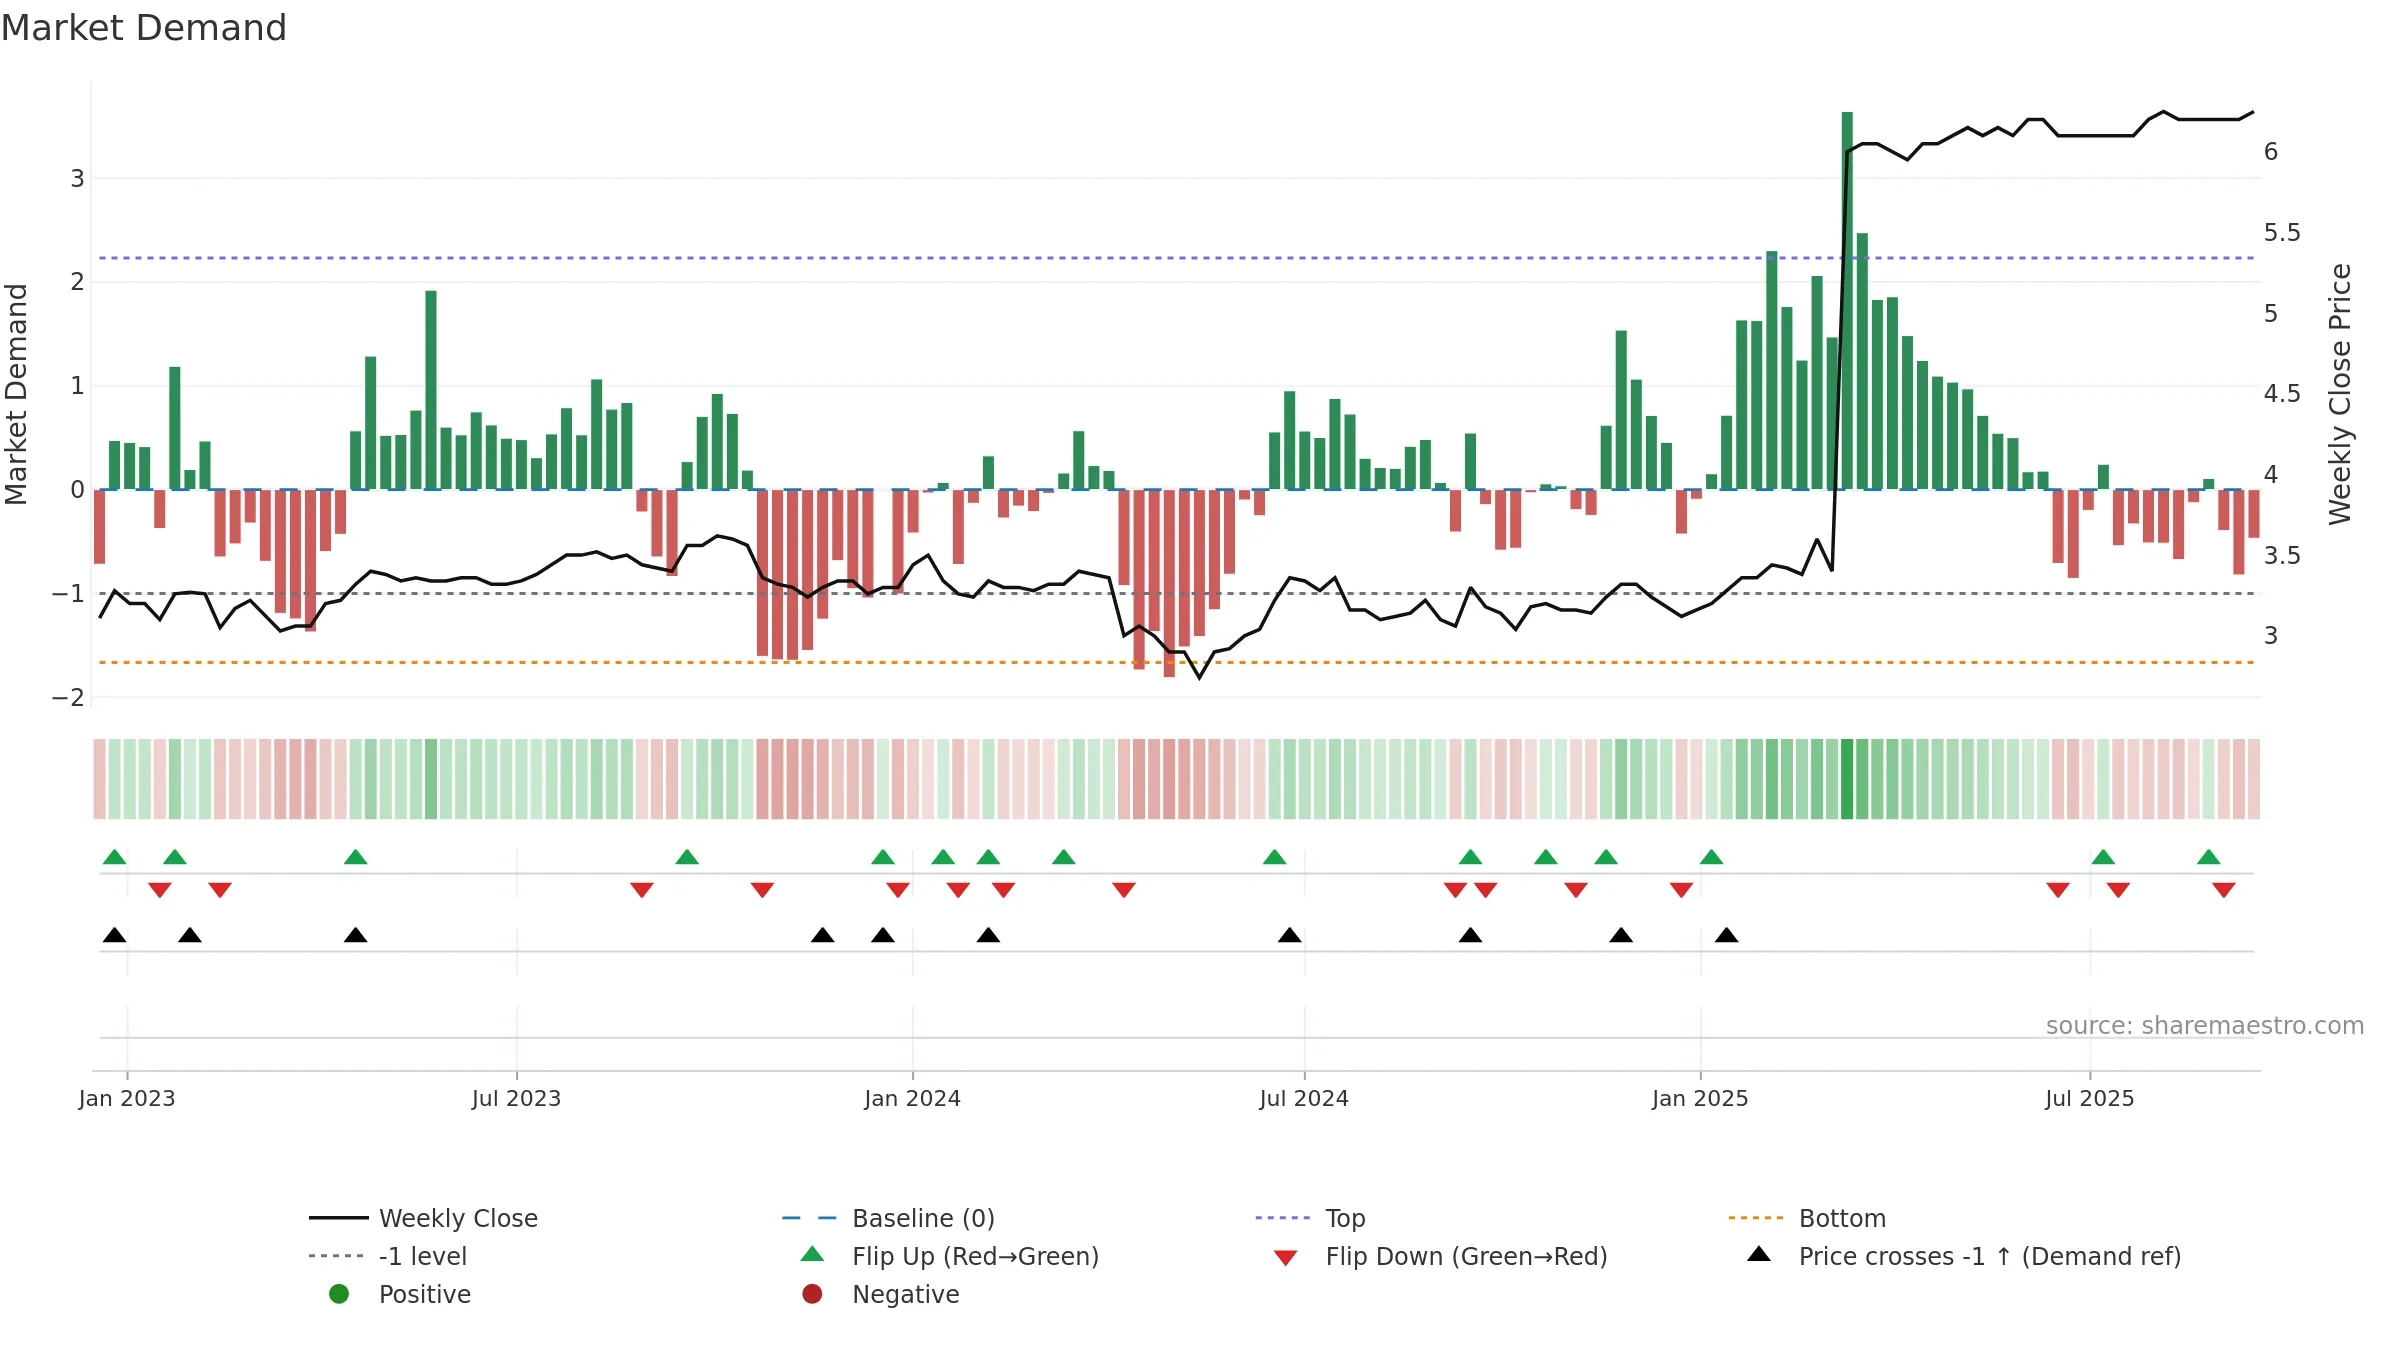Click the 'Jan 2025' x-axis label
This screenshot has height=1350, width=2400.
point(1700,1099)
